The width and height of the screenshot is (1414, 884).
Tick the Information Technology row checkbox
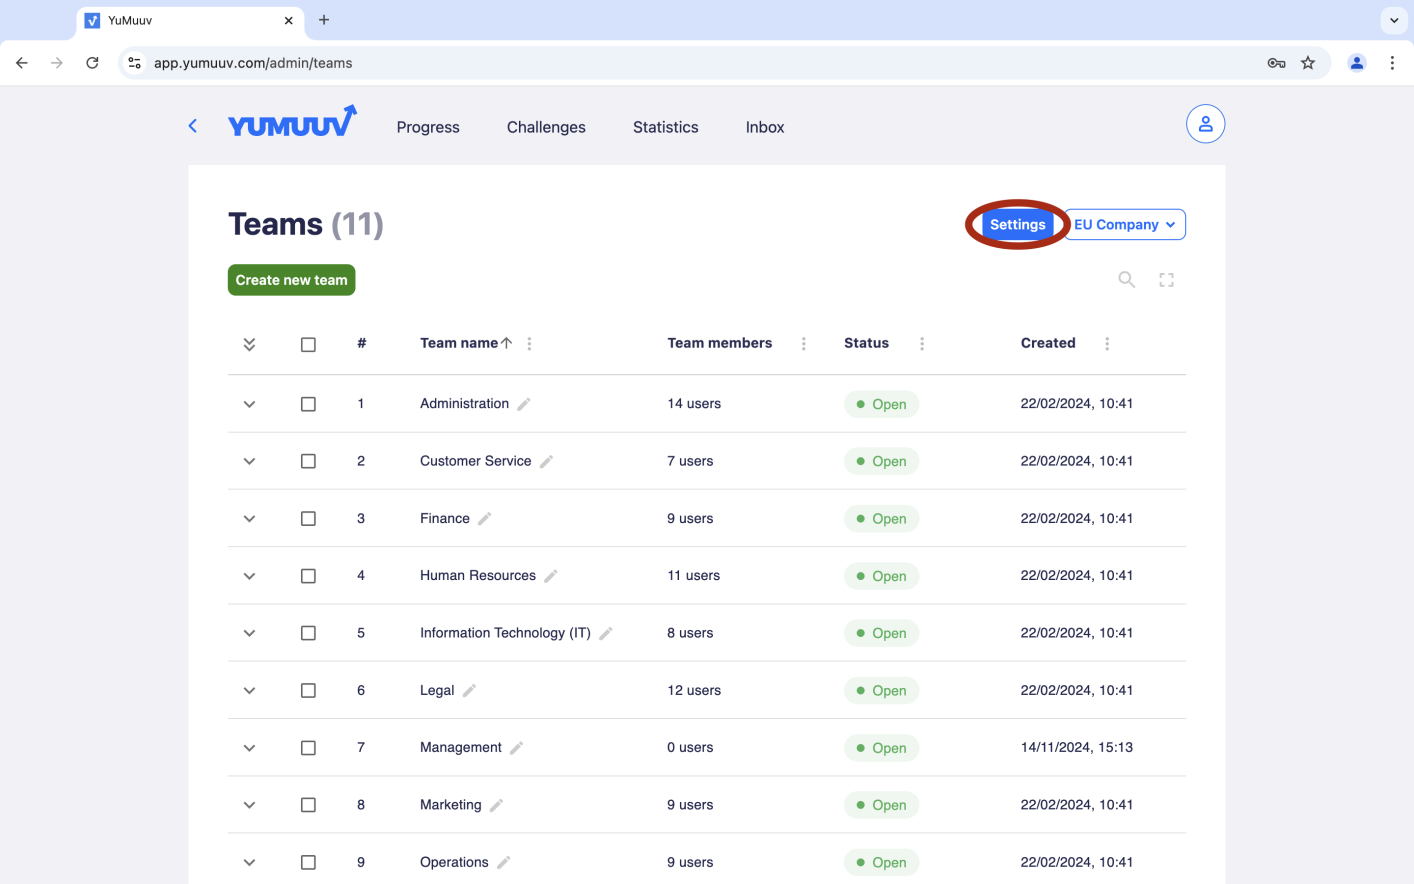pyautogui.click(x=308, y=634)
